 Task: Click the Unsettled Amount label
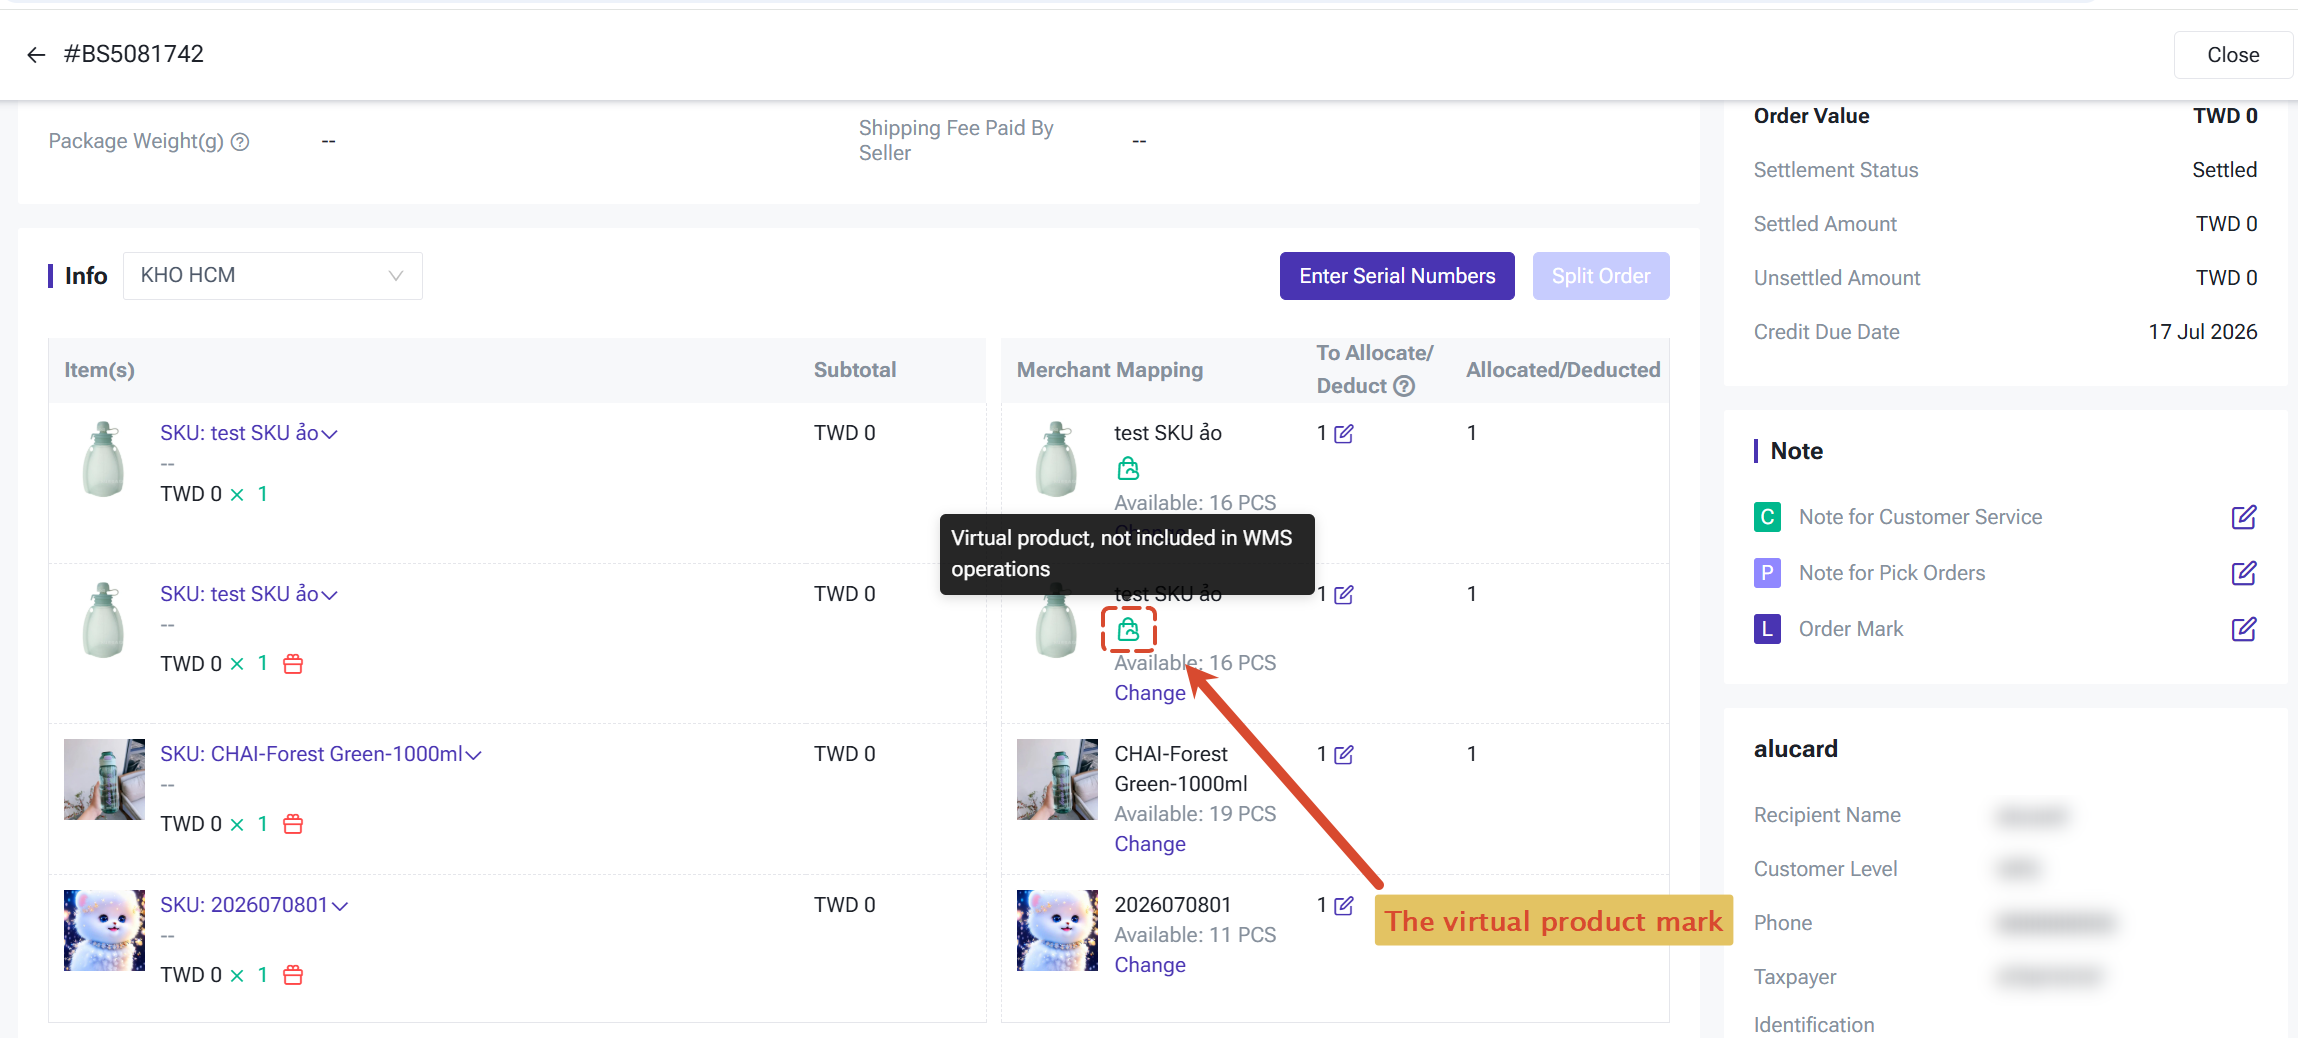1837,278
